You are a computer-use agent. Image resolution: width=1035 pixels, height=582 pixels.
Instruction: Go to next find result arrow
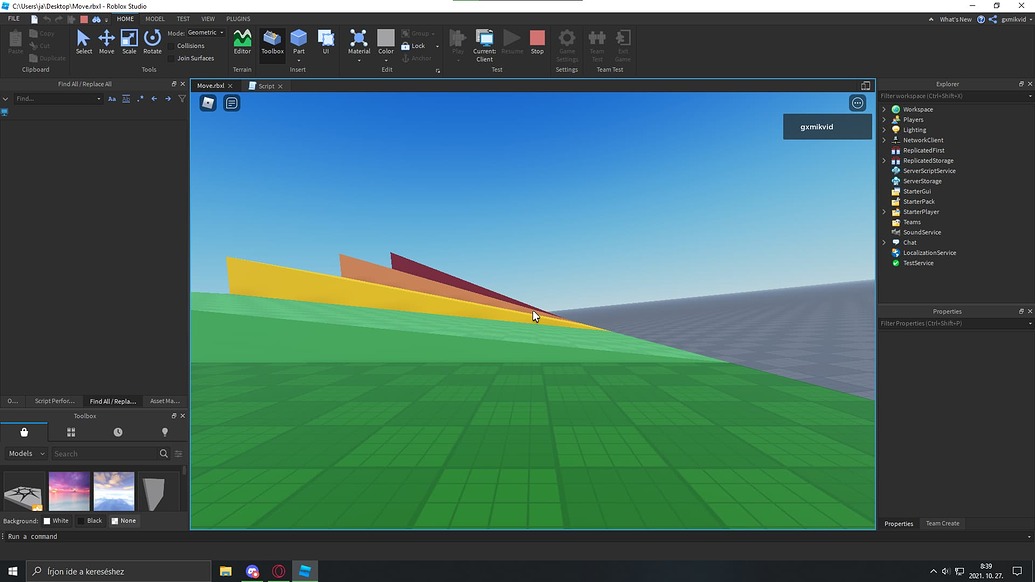click(x=168, y=99)
